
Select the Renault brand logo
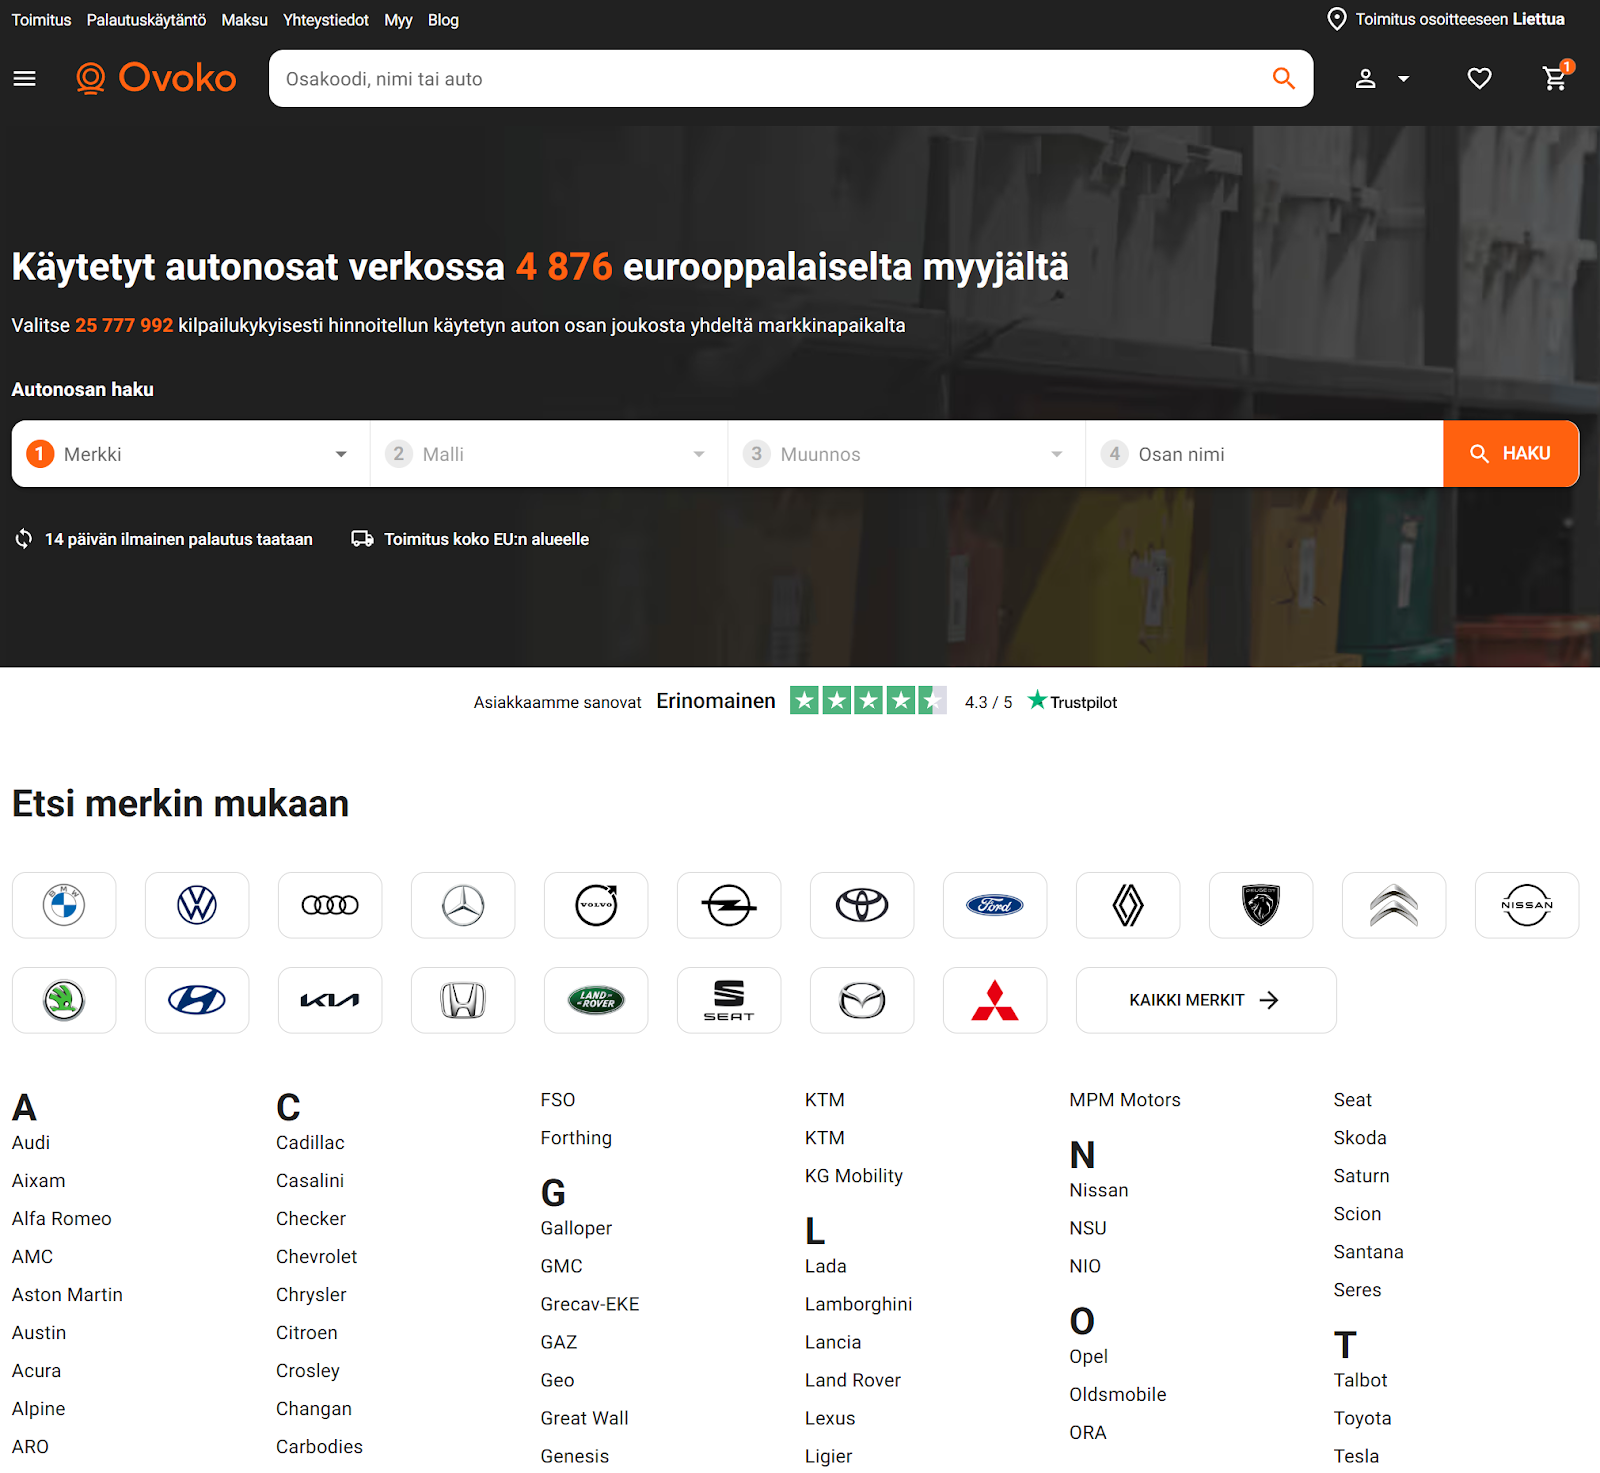[x=1128, y=905]
